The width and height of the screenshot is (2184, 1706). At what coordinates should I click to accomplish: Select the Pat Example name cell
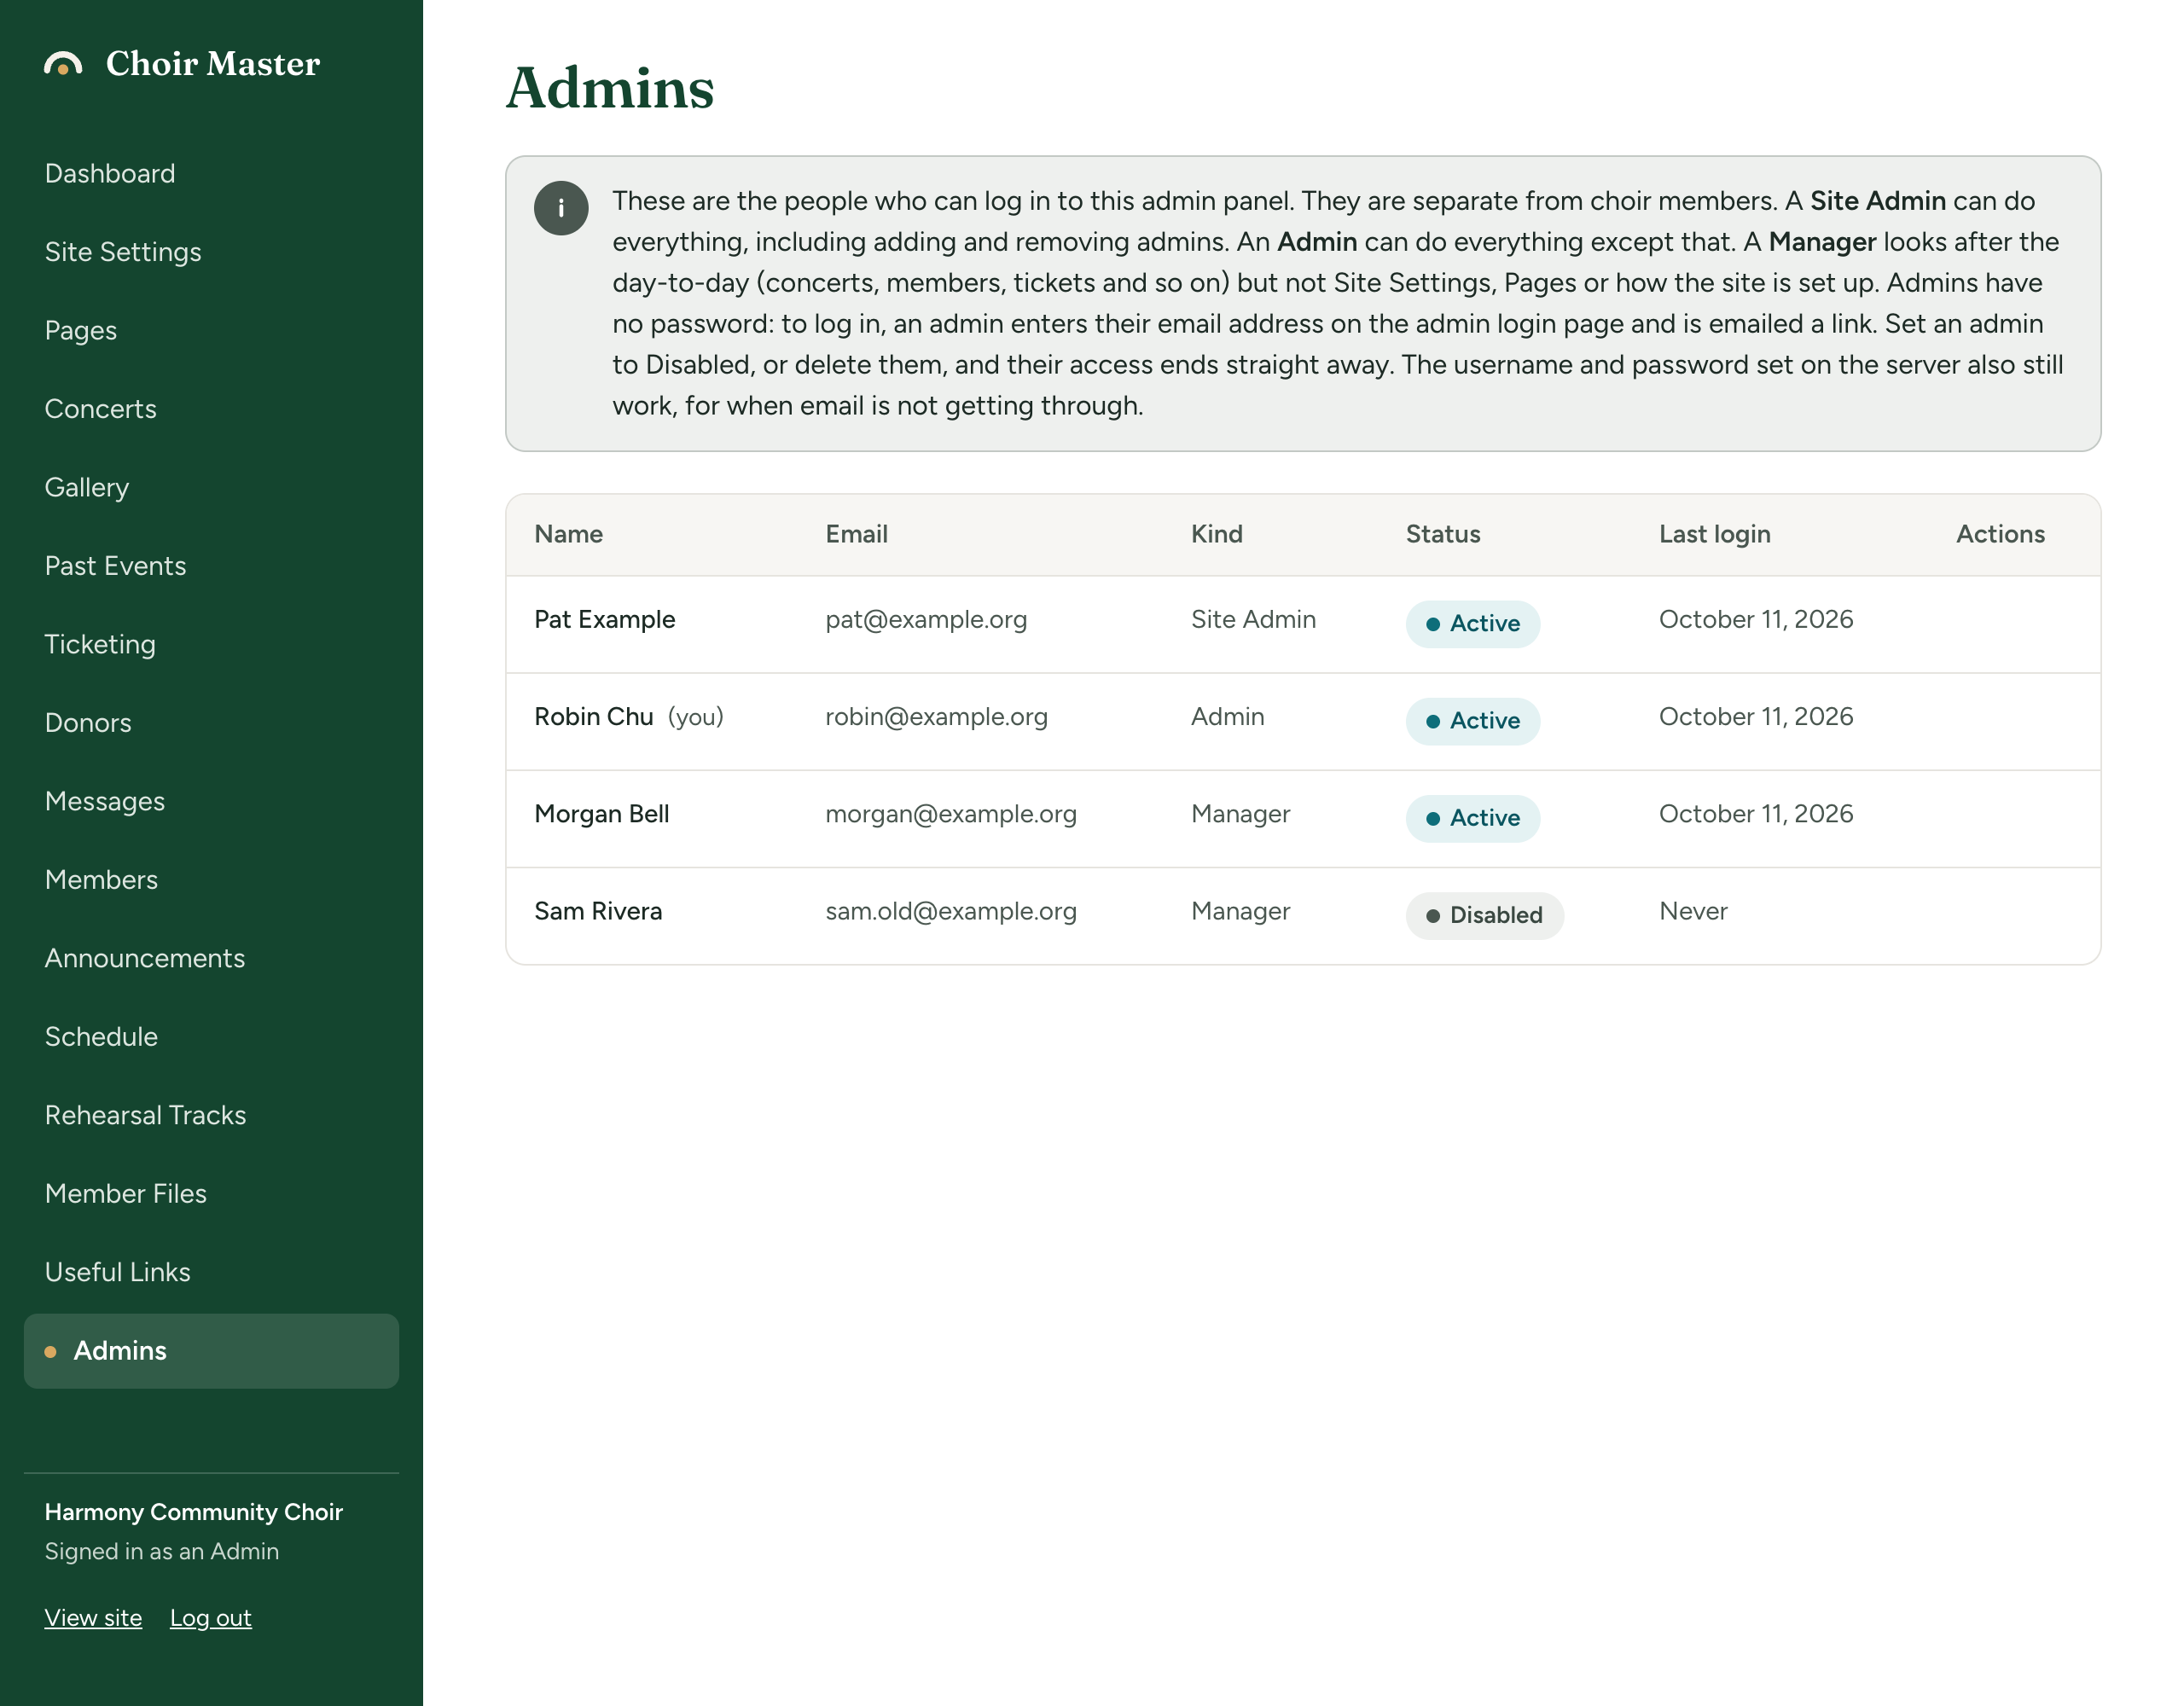point(605,620)
